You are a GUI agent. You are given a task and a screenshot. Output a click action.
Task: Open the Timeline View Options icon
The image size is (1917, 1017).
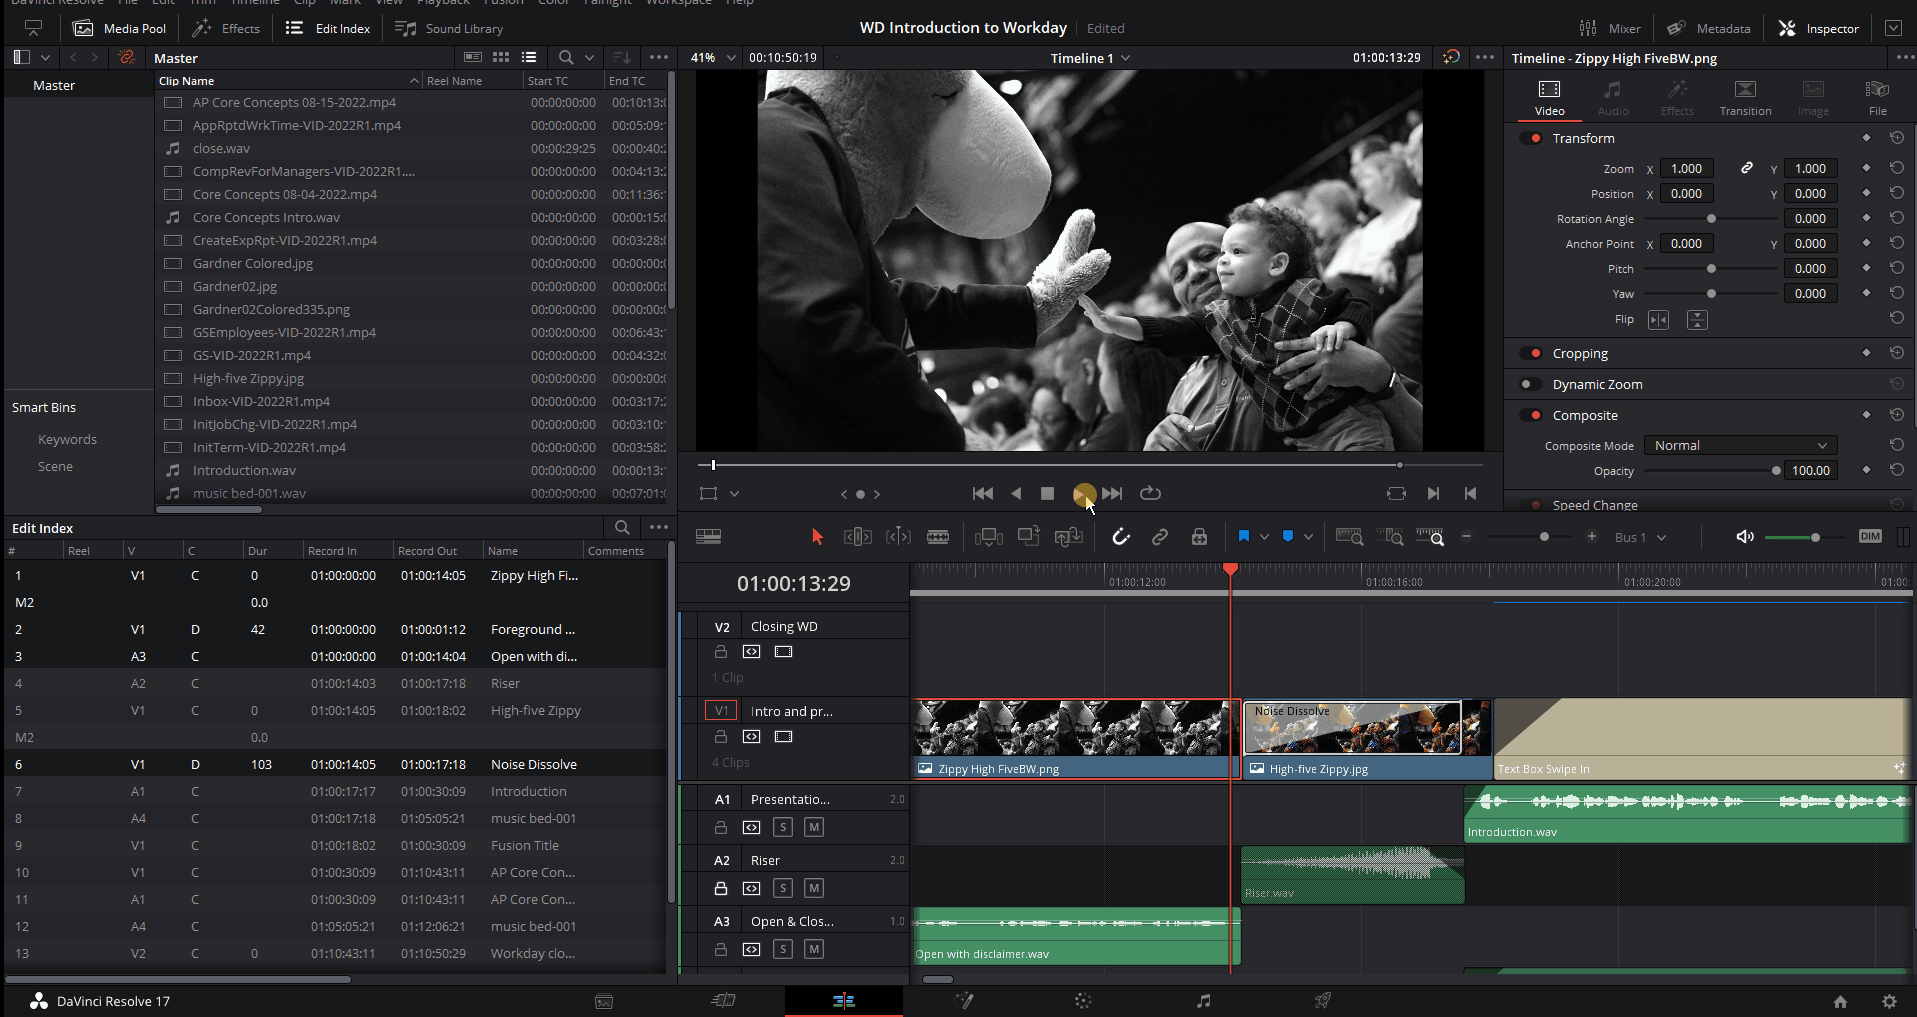pyautogui.click(x=709, y=537)
